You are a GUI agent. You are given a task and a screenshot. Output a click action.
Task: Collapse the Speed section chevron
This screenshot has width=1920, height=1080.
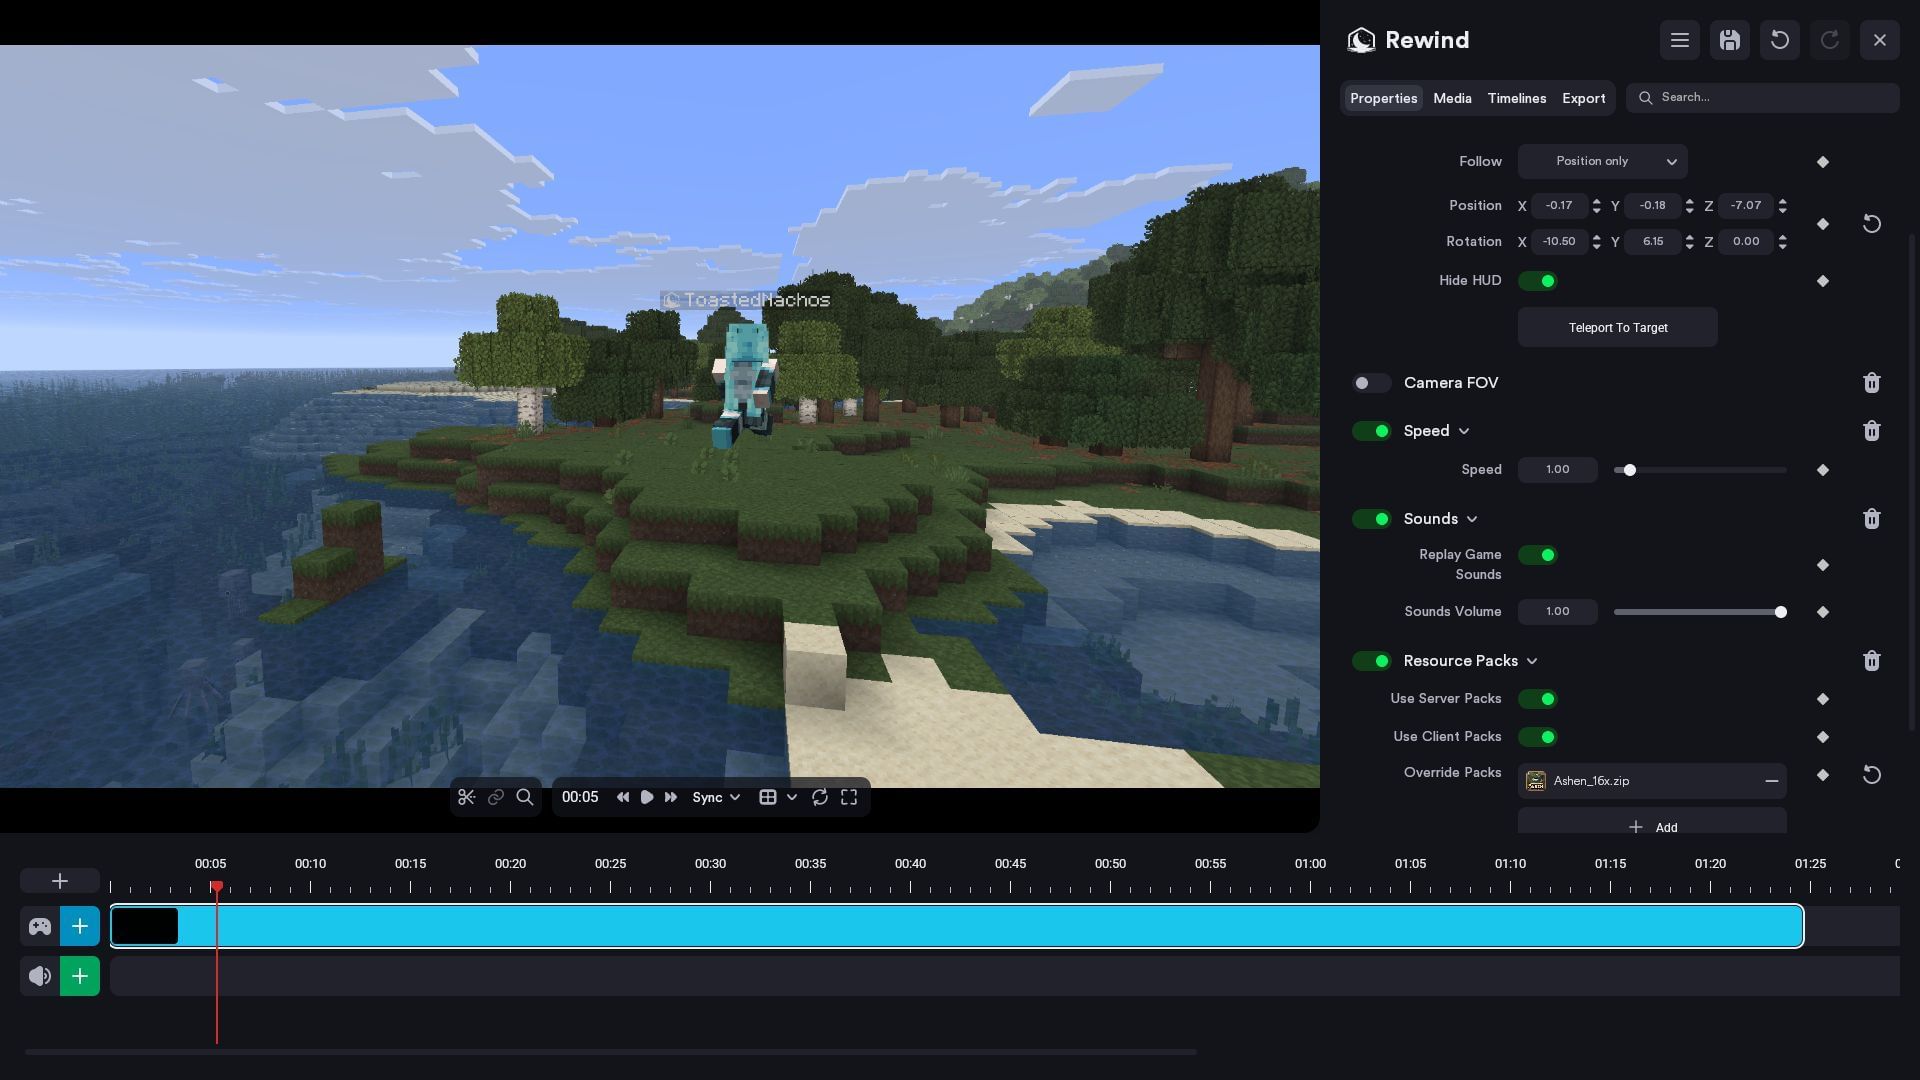point(1464,431)
